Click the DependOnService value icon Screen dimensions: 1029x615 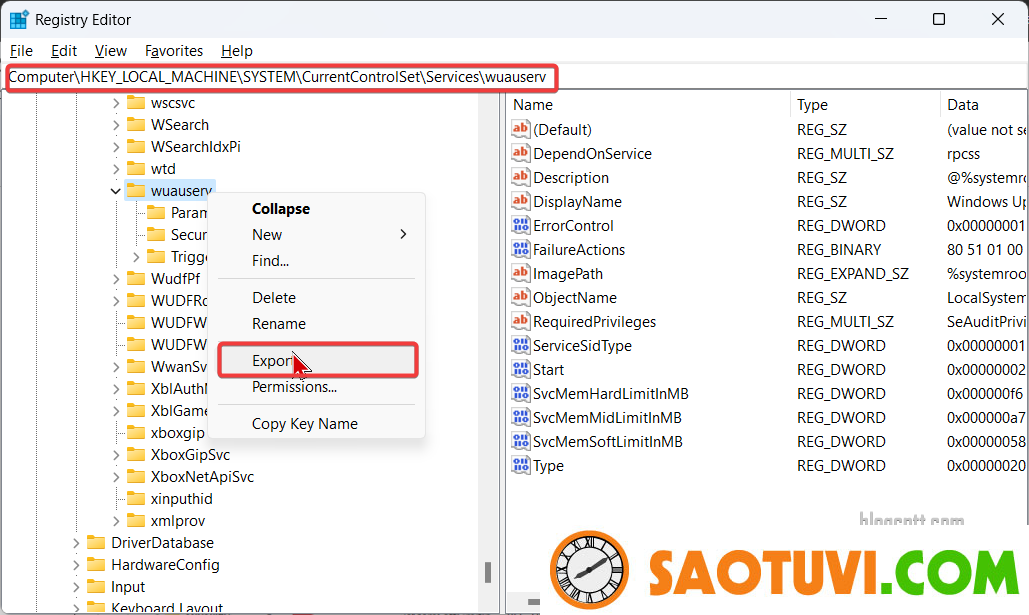point(520,153)
